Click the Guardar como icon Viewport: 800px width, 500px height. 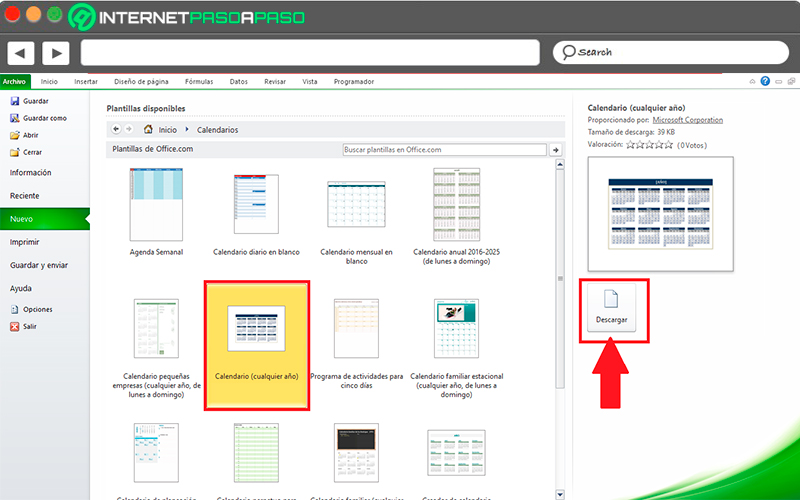(15, 118)
